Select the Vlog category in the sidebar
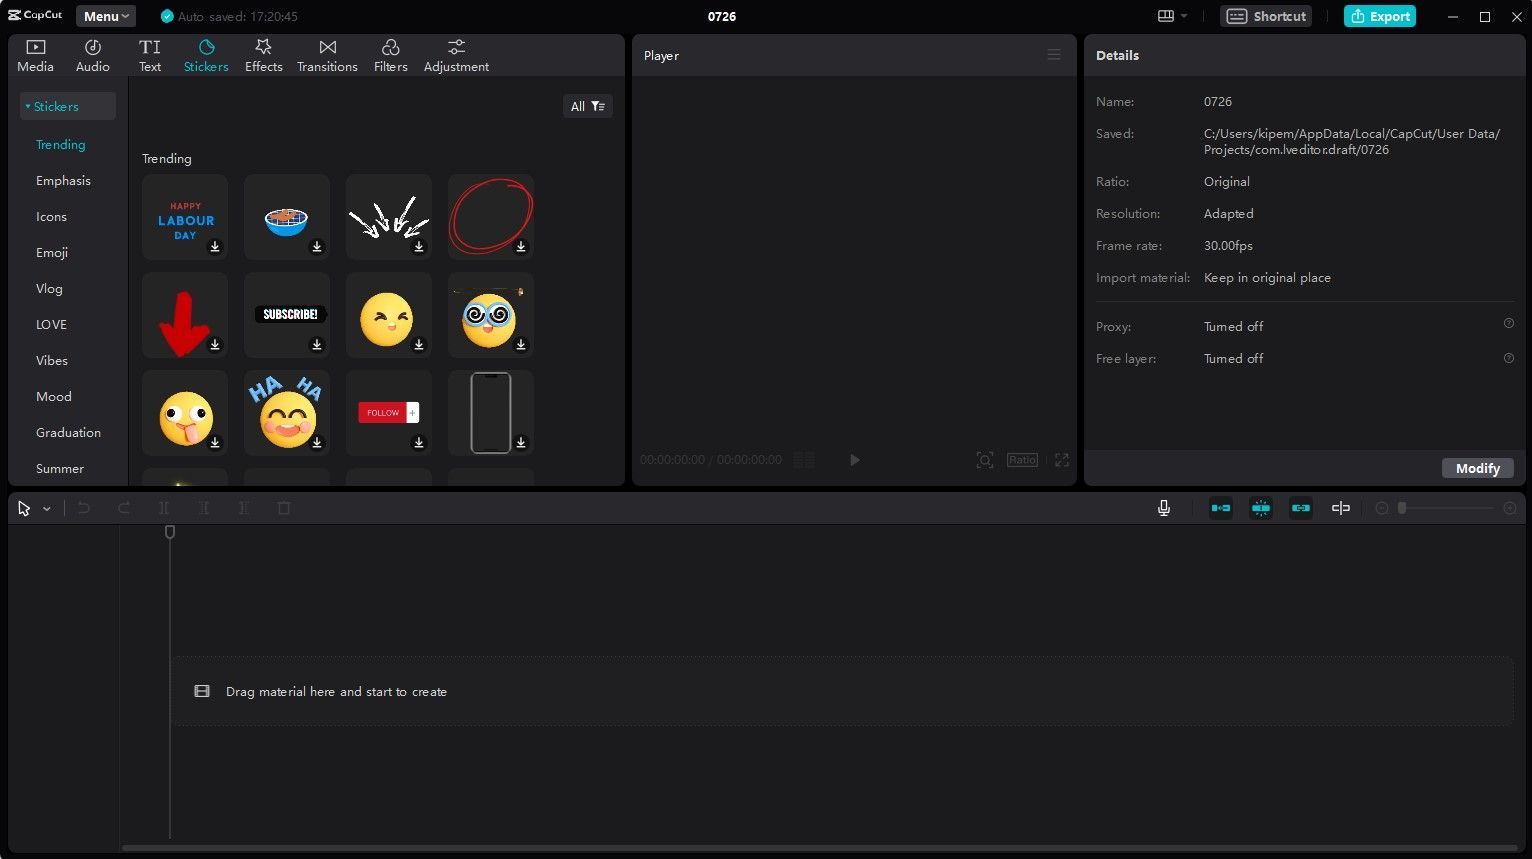This screenshot has height=859, width=1532. pos(49,288)
